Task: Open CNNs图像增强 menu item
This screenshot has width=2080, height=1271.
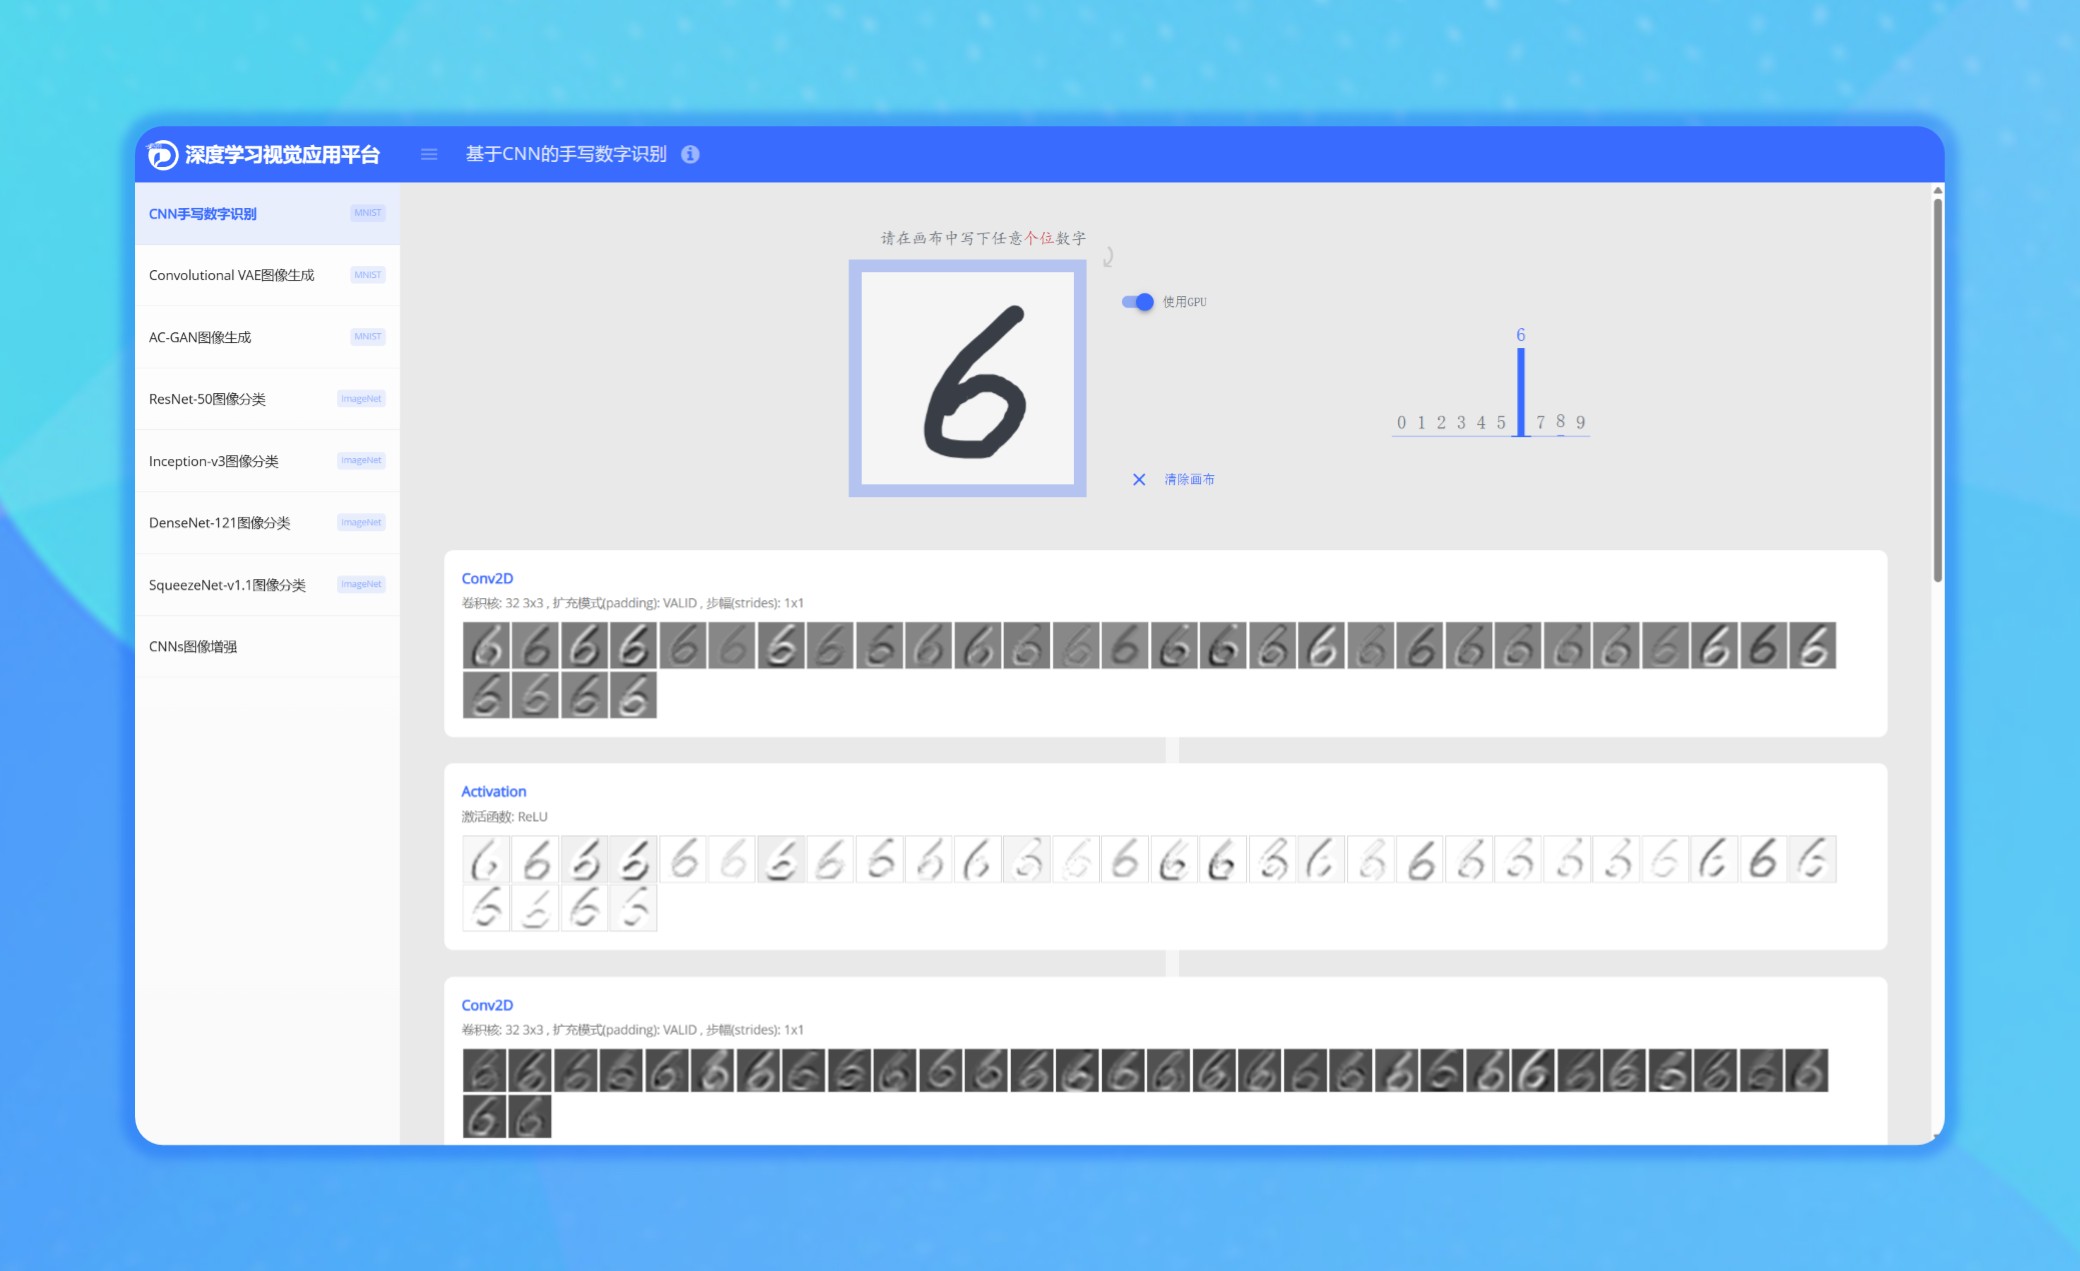Action: 267,647
